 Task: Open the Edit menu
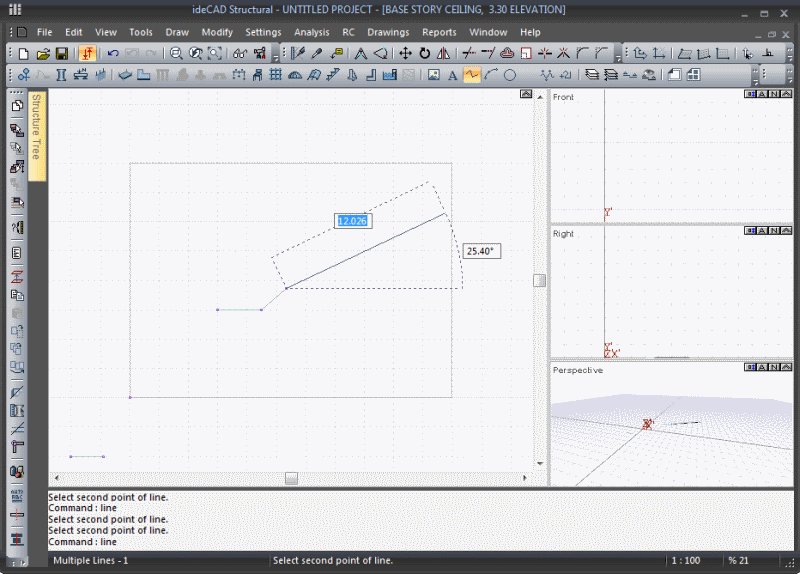(x=73, y=32)
